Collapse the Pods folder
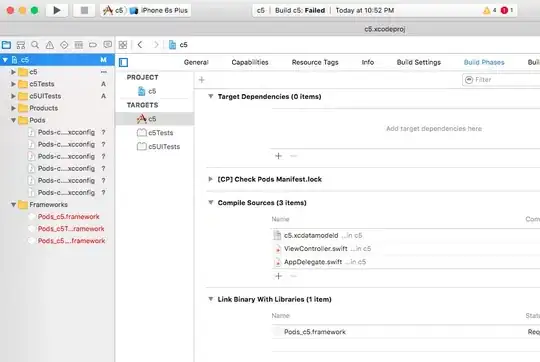Viewport: 540px width, 362px height. point(13,120)
